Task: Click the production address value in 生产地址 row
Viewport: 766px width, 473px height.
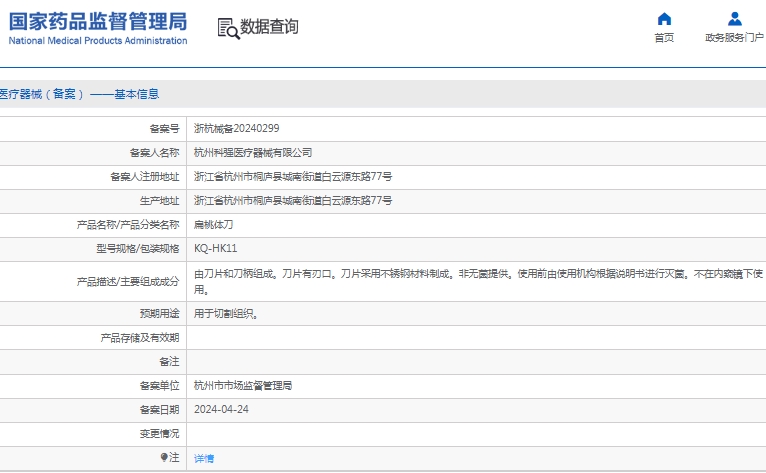Action: [x=293, y=201]
